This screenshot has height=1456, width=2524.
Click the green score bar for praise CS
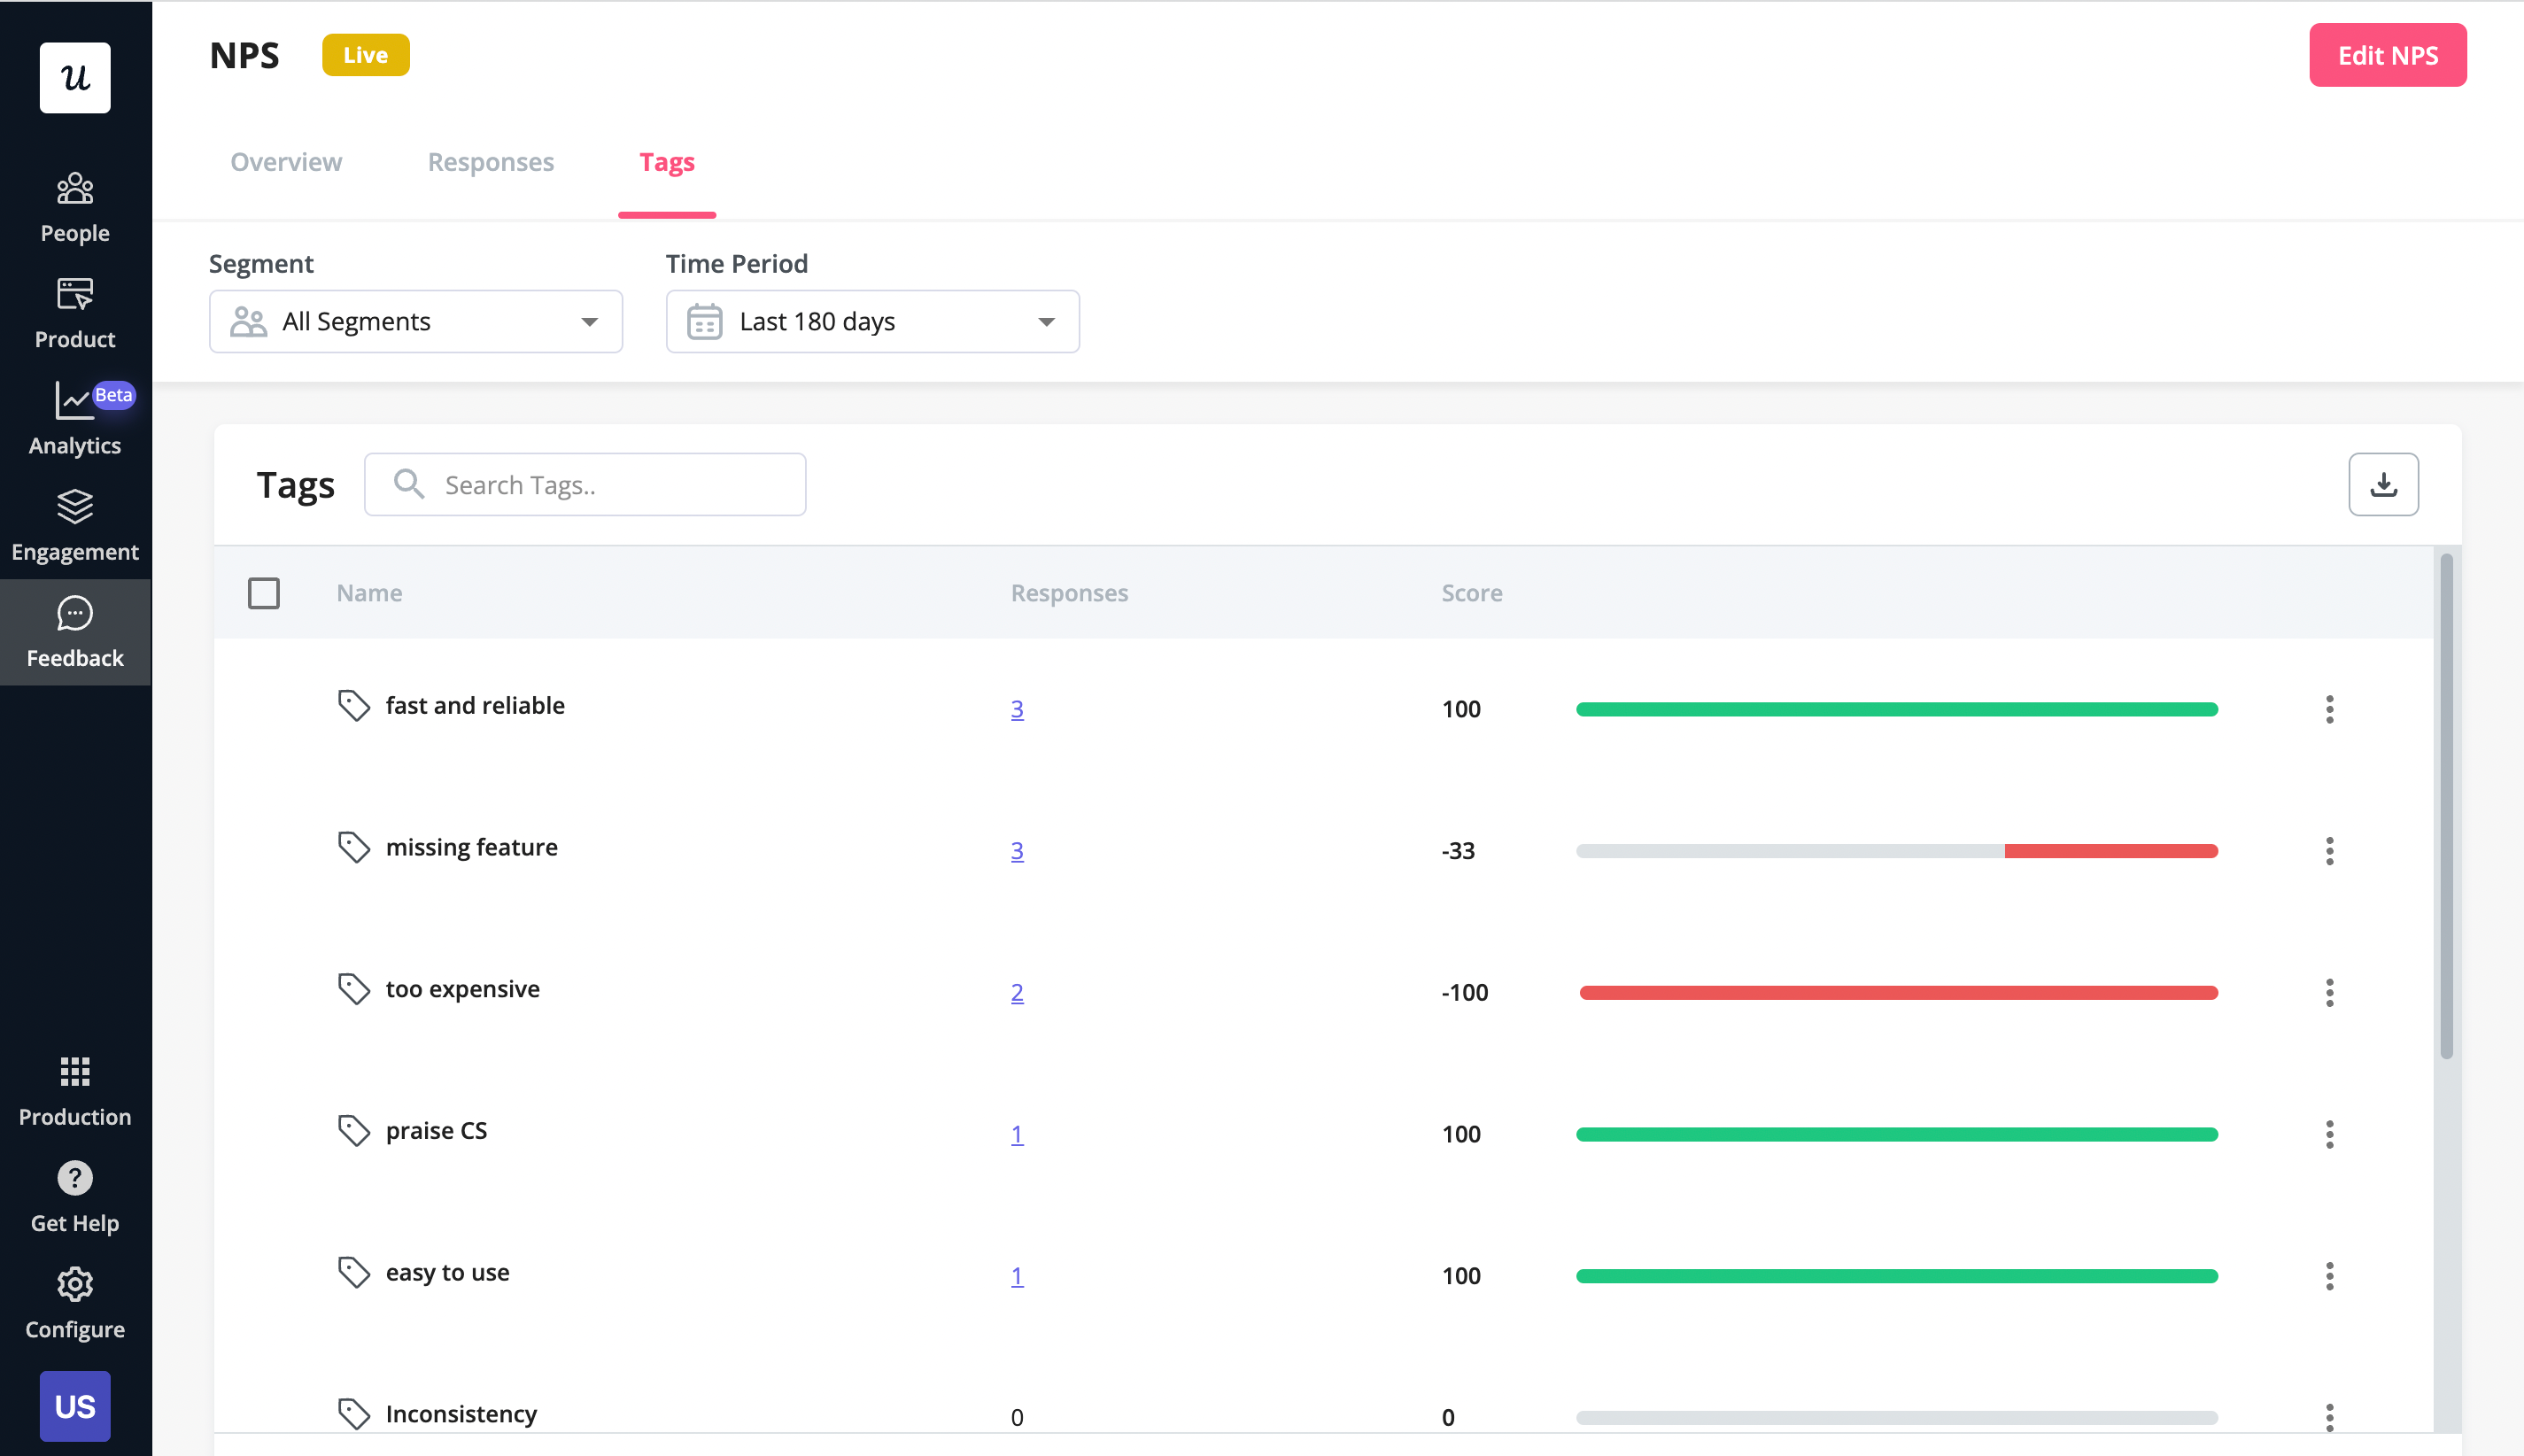(1896, 1134)
